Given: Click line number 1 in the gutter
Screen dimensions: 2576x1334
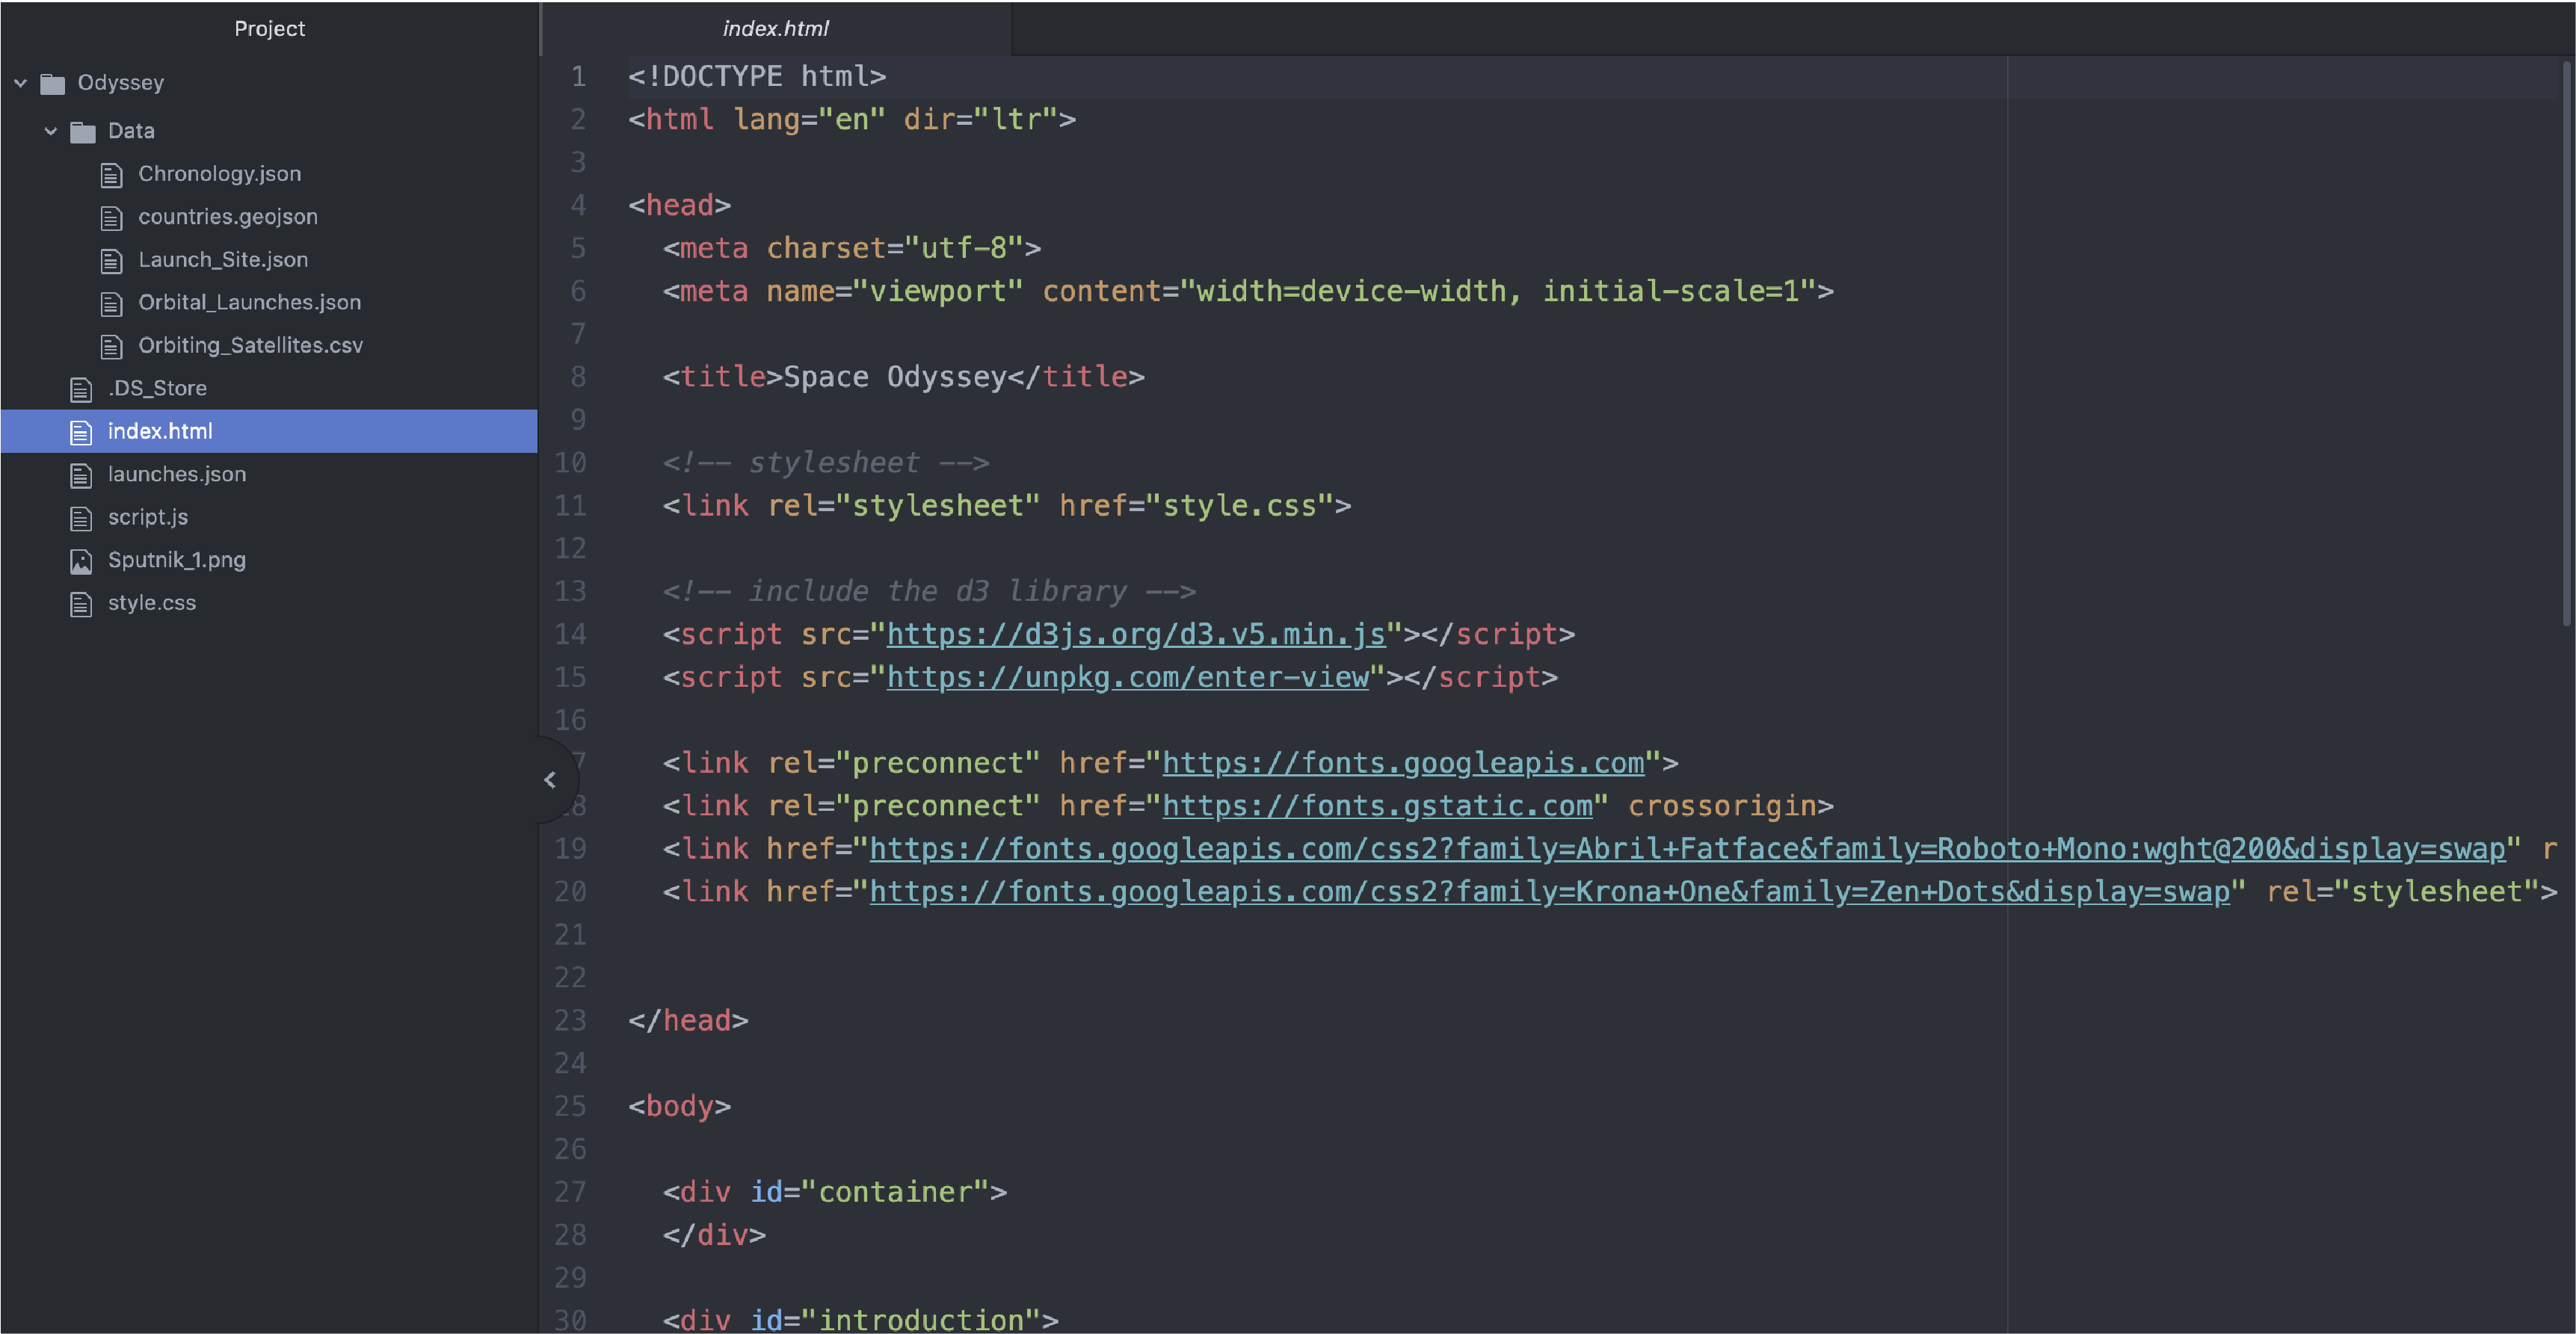Looking at the screenshot, I should coord(578,77).
